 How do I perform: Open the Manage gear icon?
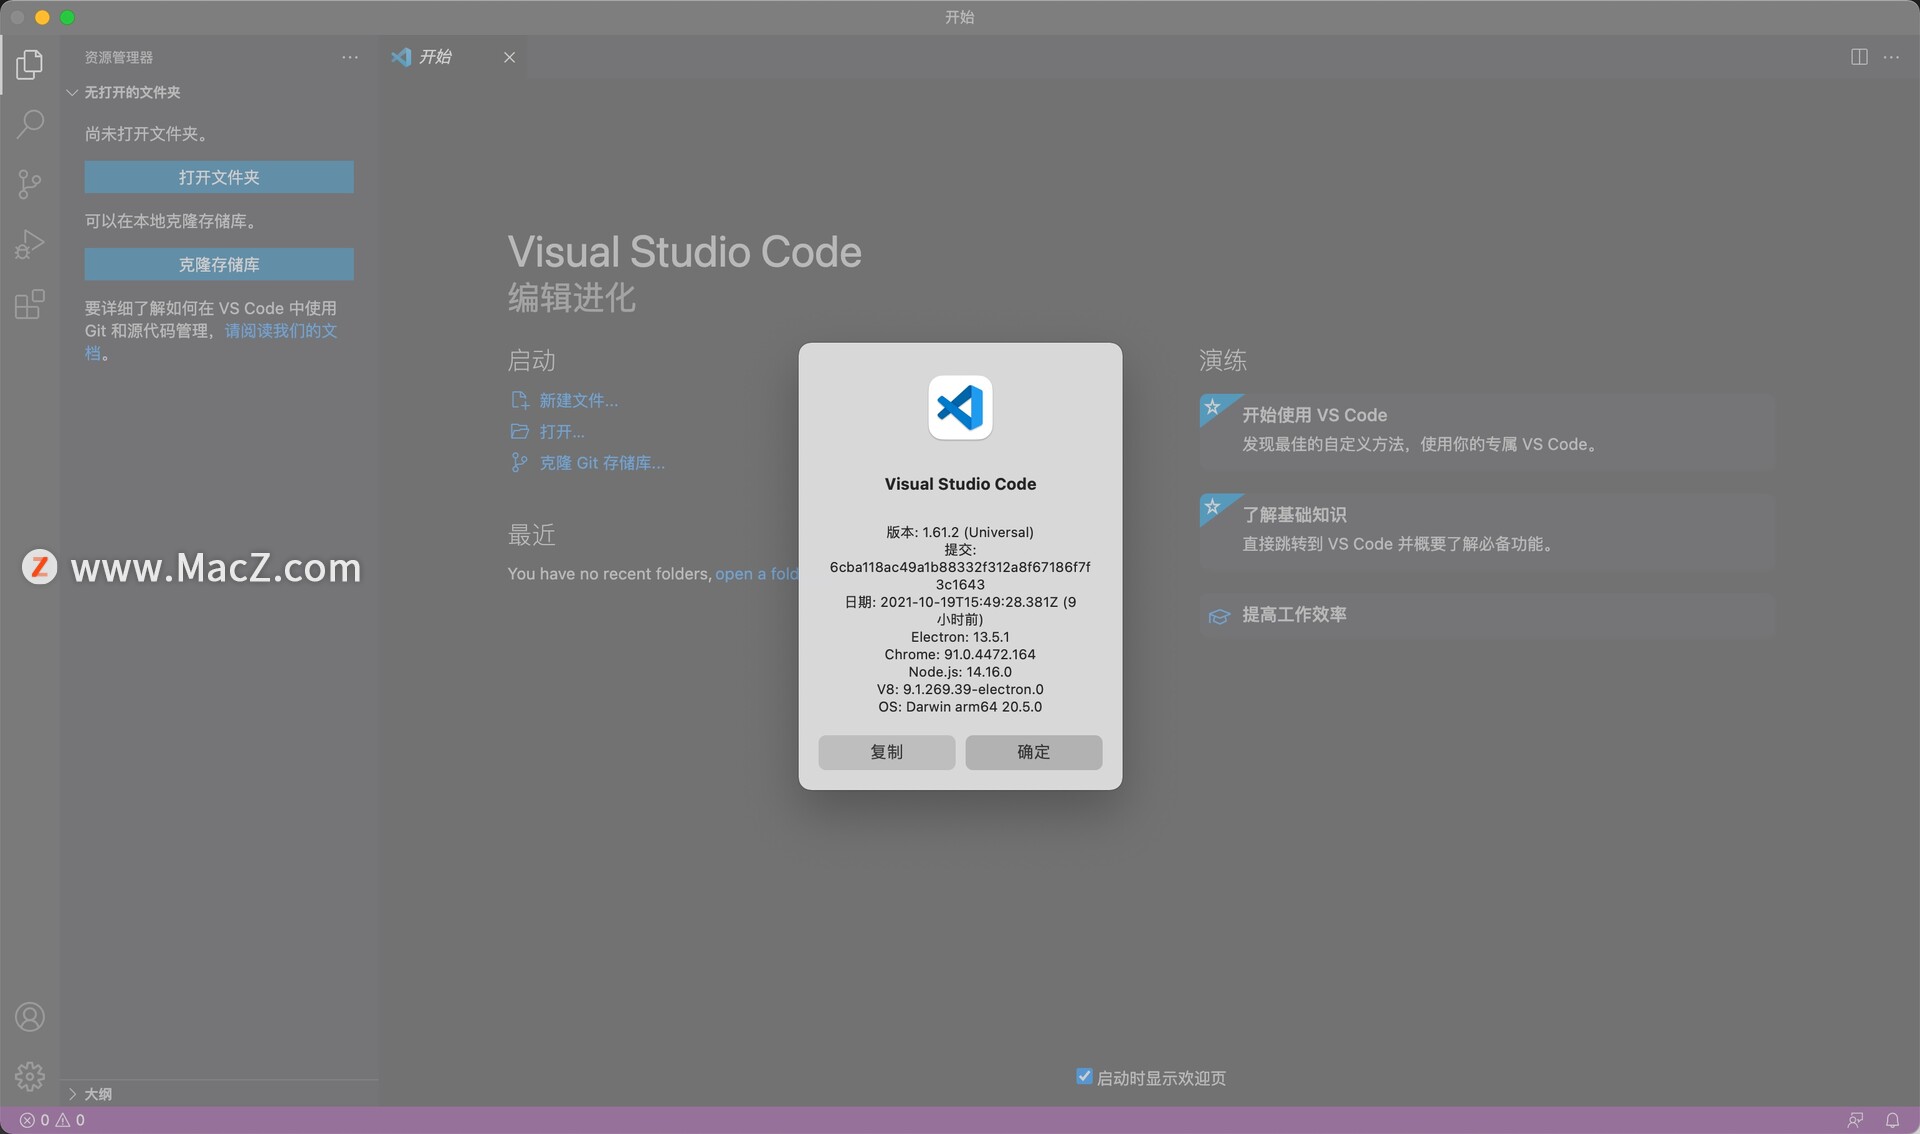(30, 1076)
